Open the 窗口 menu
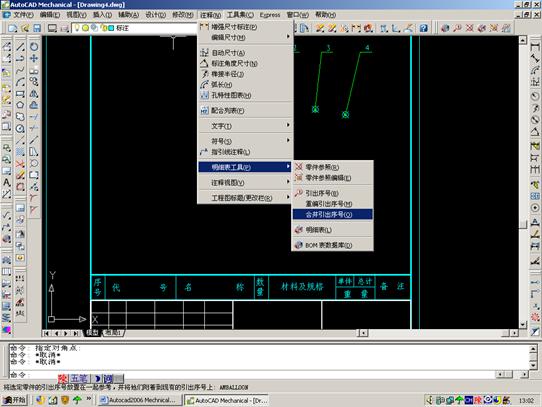Screen dimensions: 542x407 [298, 15]
